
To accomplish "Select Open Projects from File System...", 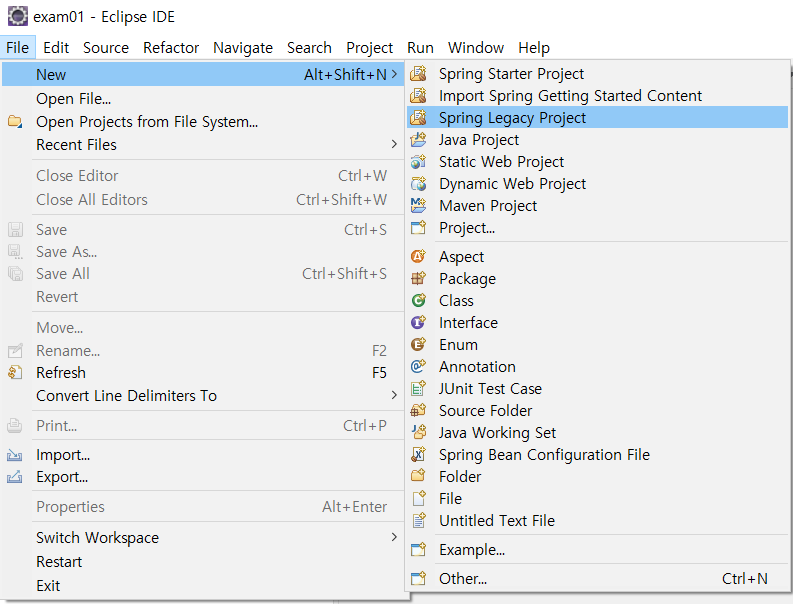I will click(203, 121).
